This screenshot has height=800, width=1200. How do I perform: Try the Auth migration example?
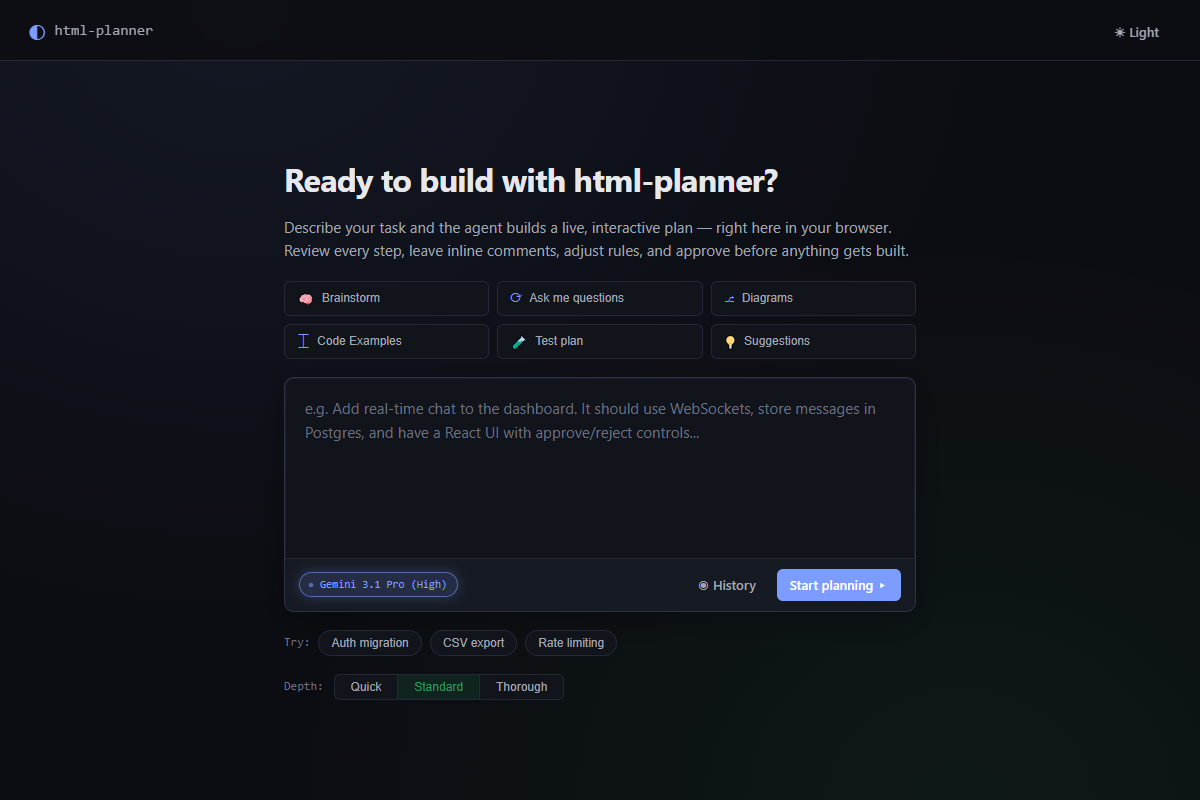coord(370,643)
